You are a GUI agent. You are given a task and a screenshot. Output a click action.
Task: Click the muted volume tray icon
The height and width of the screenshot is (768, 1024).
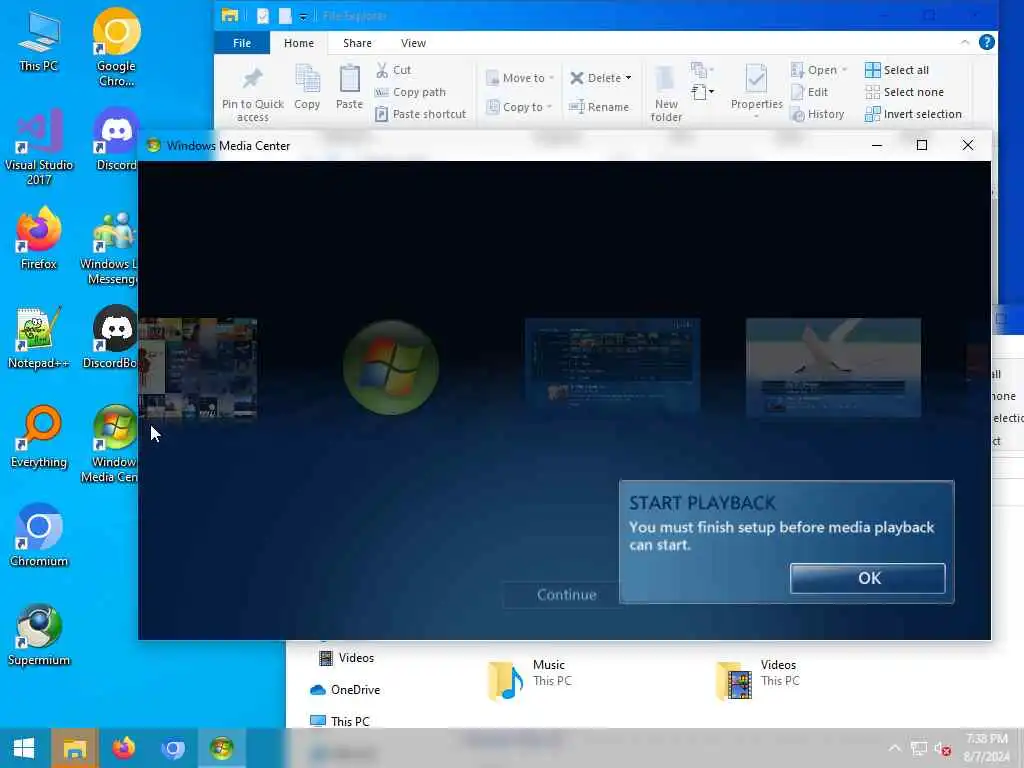point(942,748)
